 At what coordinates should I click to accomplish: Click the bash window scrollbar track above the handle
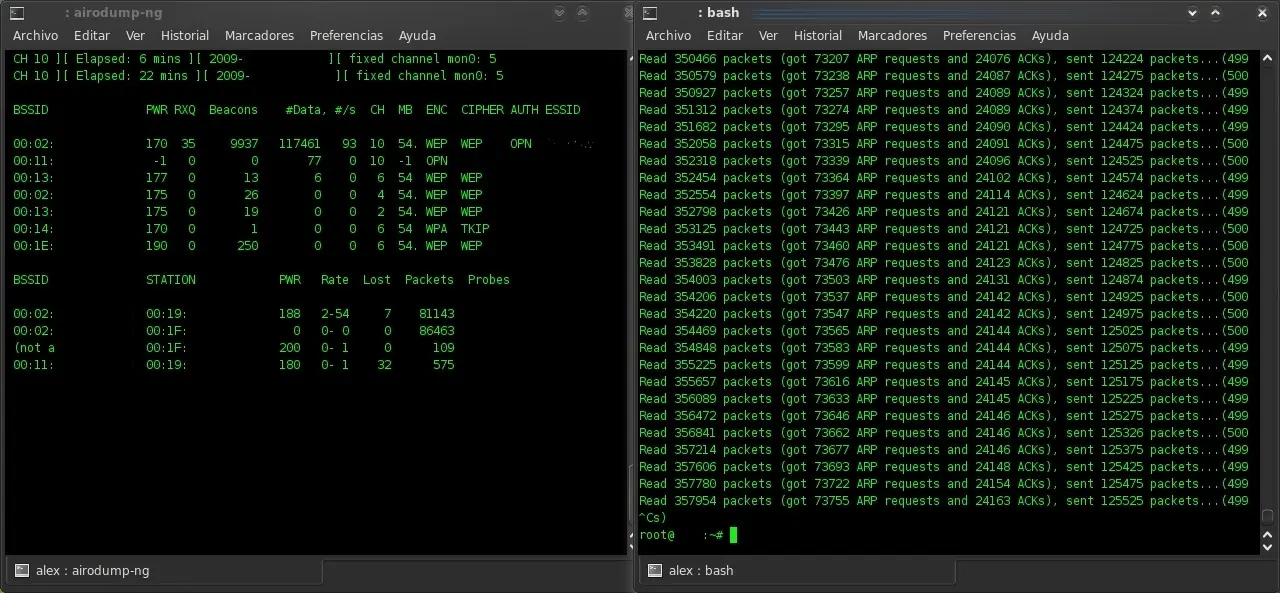pyautogui.click(x=1267, y=285)
